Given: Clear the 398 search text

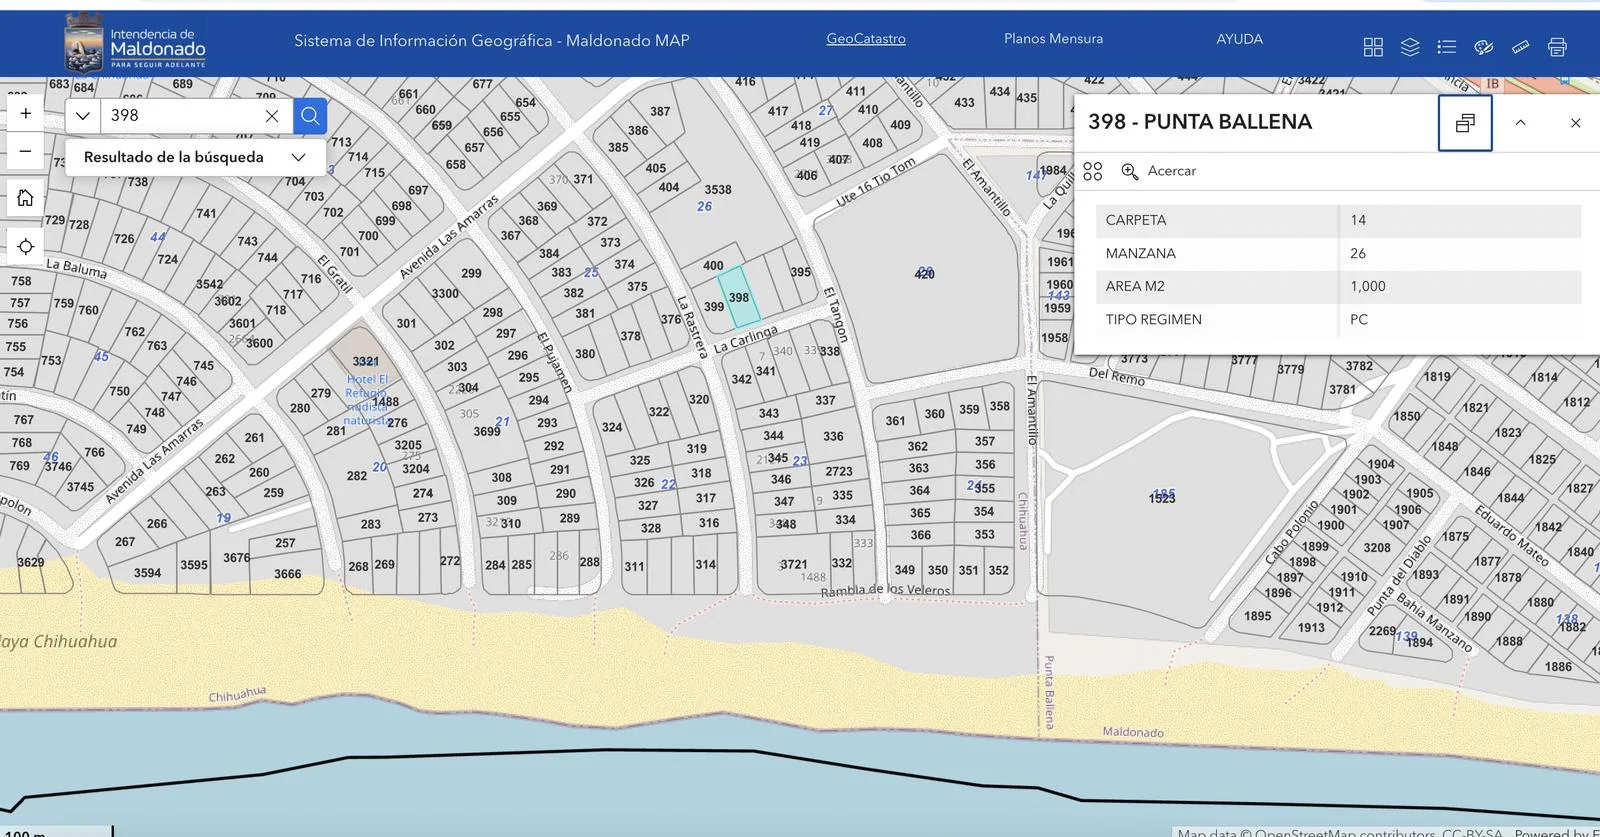Looking at the screenshot, I should [272, 116].
